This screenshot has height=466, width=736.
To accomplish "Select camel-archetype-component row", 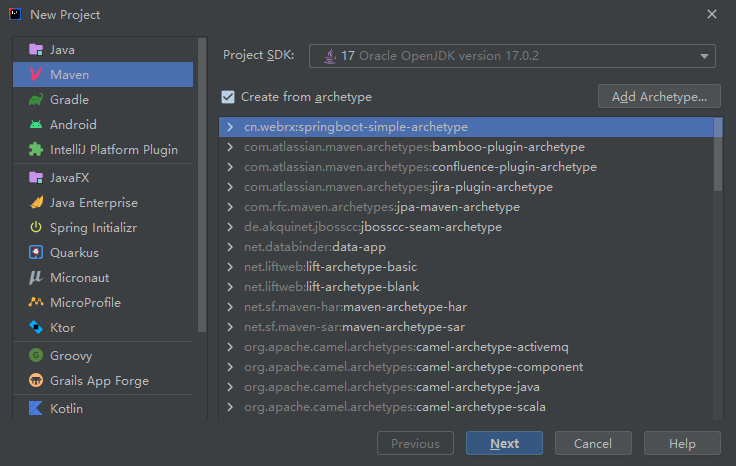I will 466,367.
